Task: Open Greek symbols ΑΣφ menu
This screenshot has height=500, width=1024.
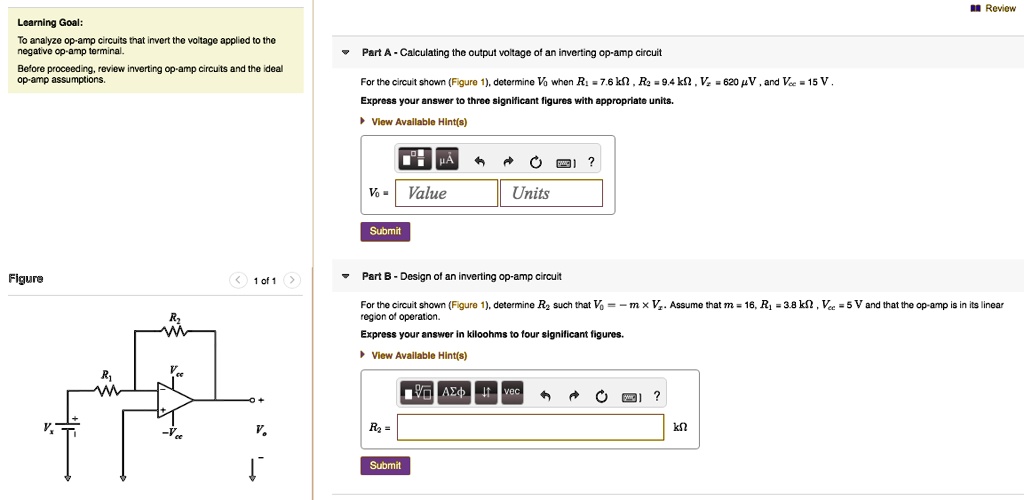Action: (x=457, y=394)
